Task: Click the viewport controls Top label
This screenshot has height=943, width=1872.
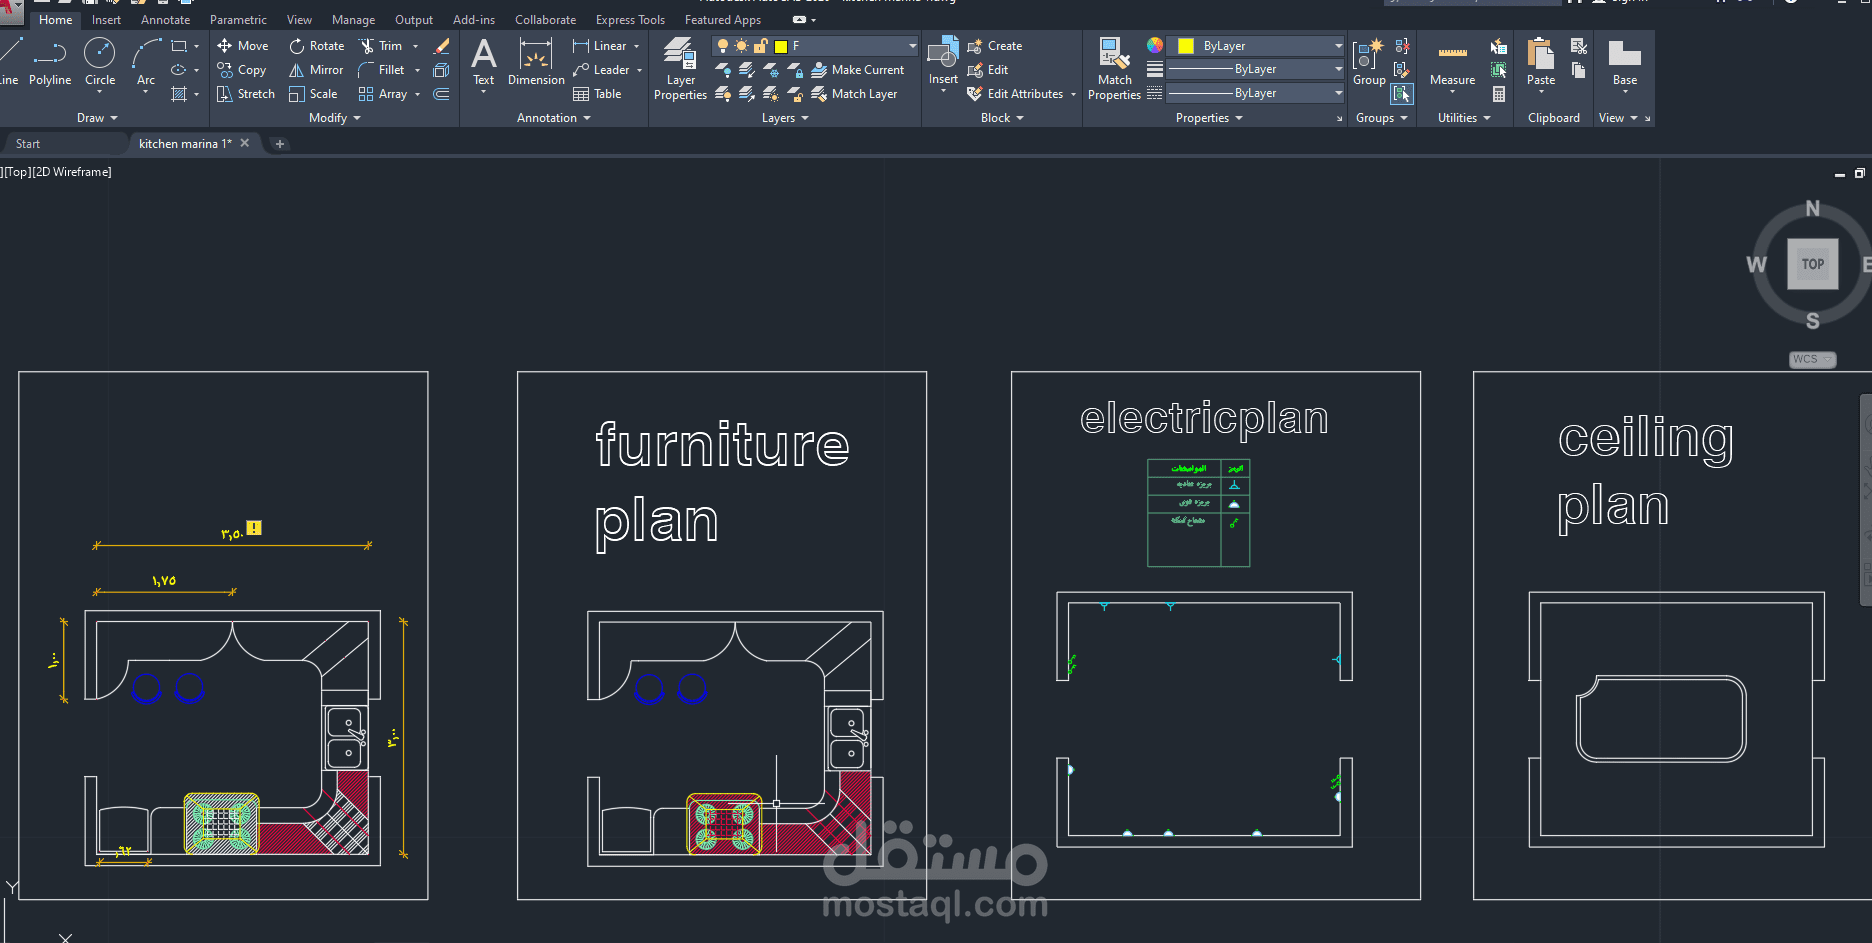Action: (x=18, y=172)
